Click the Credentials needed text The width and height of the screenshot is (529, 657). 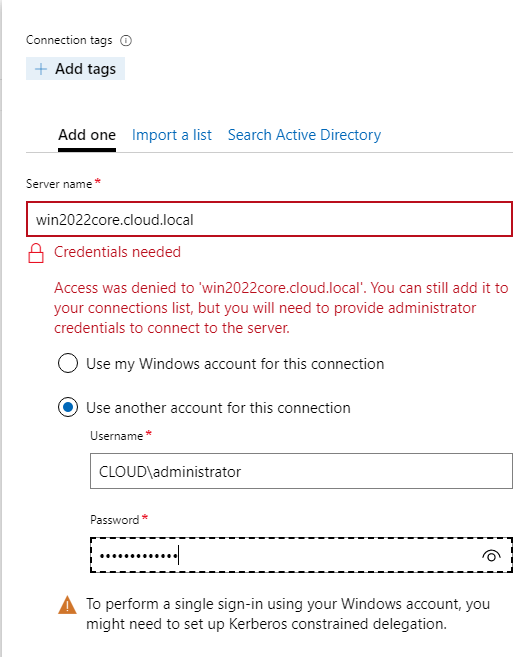117,252
